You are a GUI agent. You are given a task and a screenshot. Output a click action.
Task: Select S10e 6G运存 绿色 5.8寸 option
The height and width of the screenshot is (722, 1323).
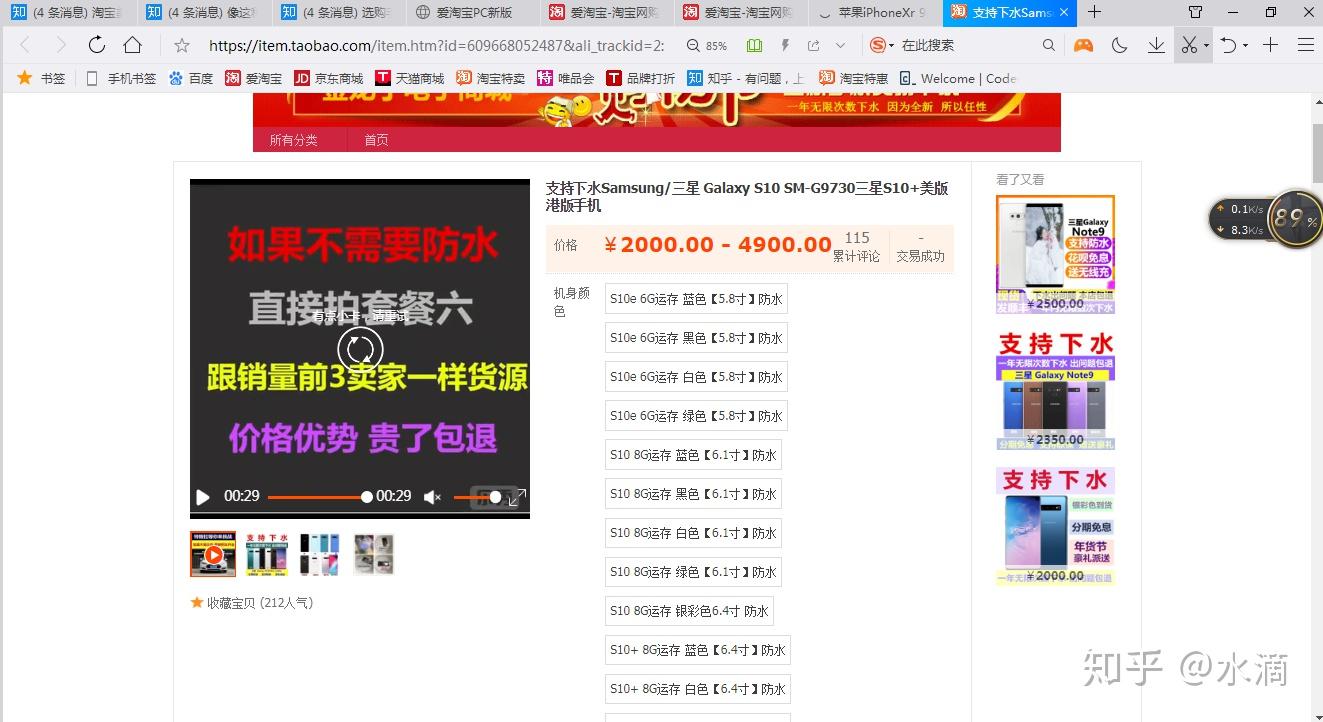coord(696,416)
